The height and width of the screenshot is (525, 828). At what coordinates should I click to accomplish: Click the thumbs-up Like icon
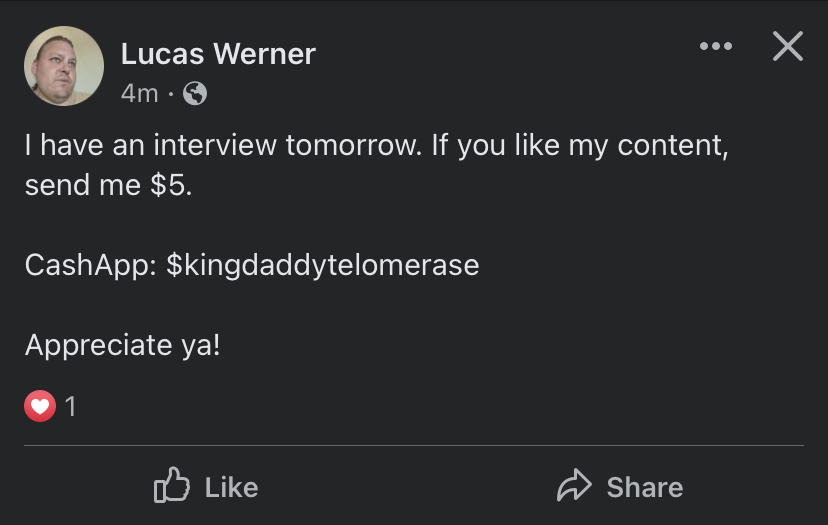(172, 484)
